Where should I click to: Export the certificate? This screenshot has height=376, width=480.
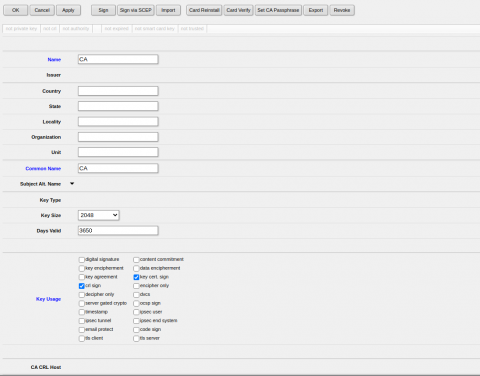316,10
